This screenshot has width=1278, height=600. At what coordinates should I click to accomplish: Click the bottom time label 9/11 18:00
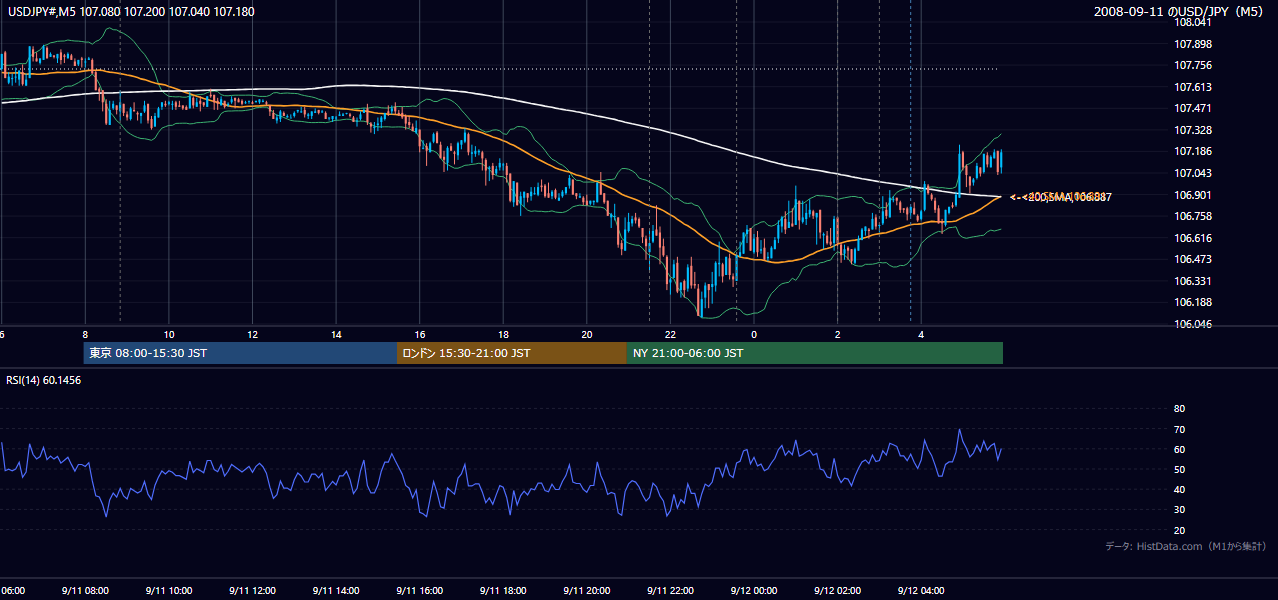click(503, 590)
